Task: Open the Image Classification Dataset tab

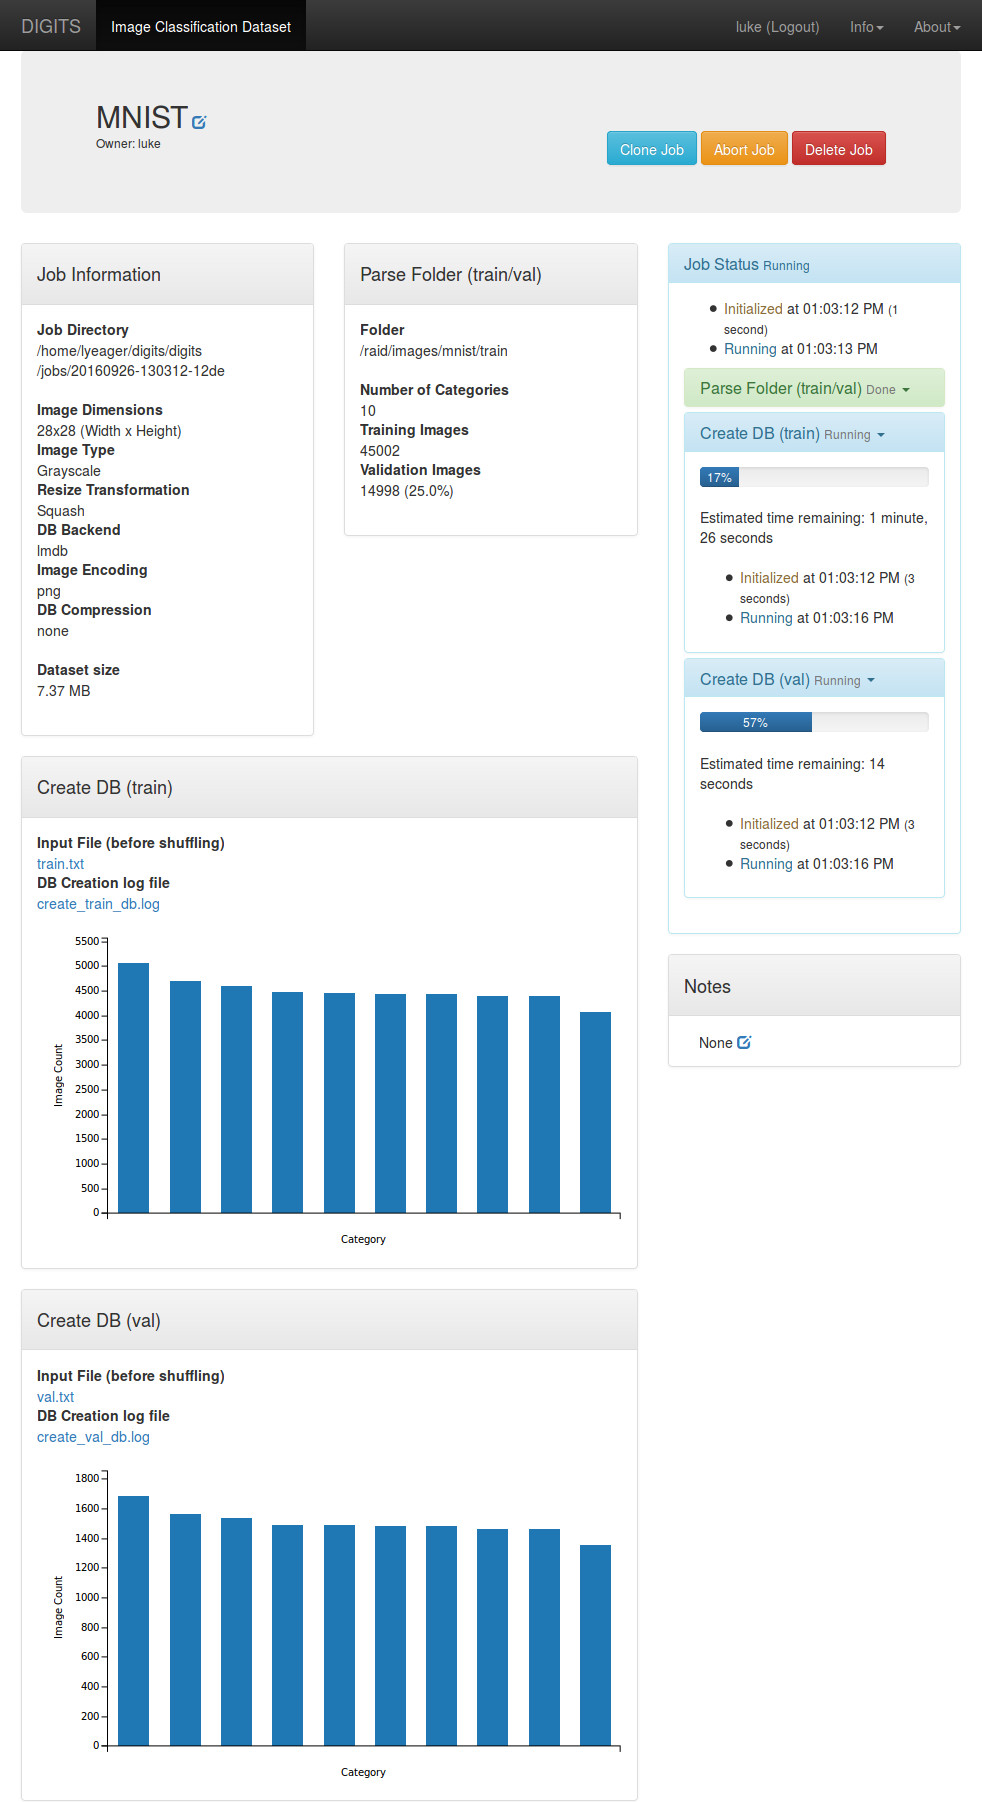Action: coord(201,26)
